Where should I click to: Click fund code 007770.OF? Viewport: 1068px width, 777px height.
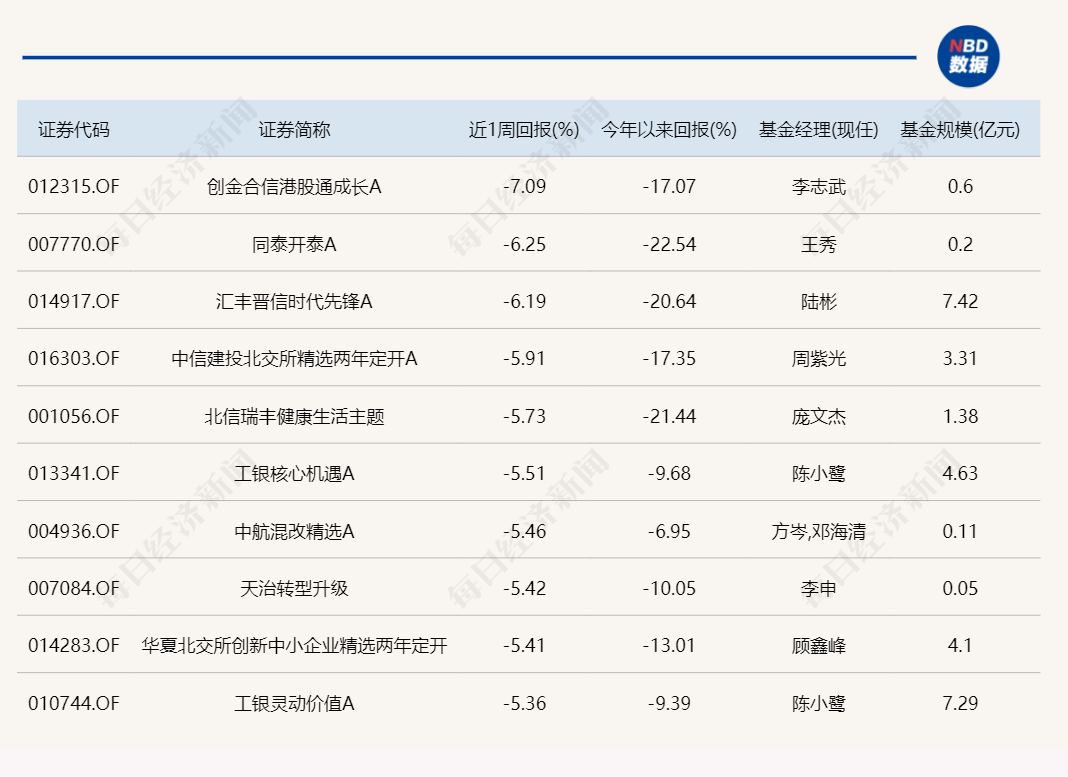pyautogui.click(x=74, y=244)
